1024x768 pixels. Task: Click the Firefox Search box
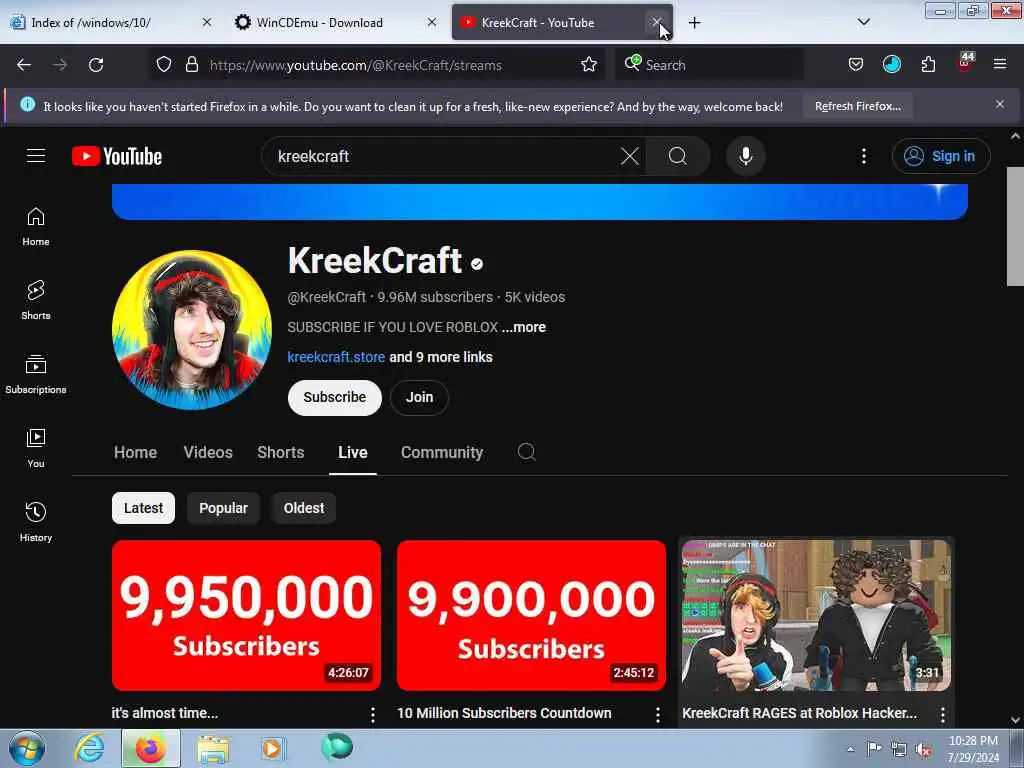click(709, 65)
